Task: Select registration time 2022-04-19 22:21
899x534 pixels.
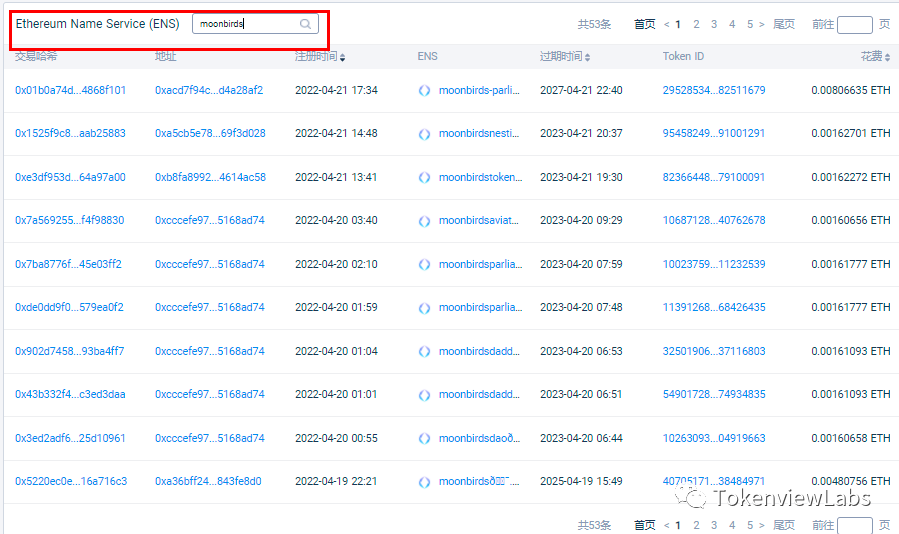Action: pyautogui.click(x=336, y=481)
